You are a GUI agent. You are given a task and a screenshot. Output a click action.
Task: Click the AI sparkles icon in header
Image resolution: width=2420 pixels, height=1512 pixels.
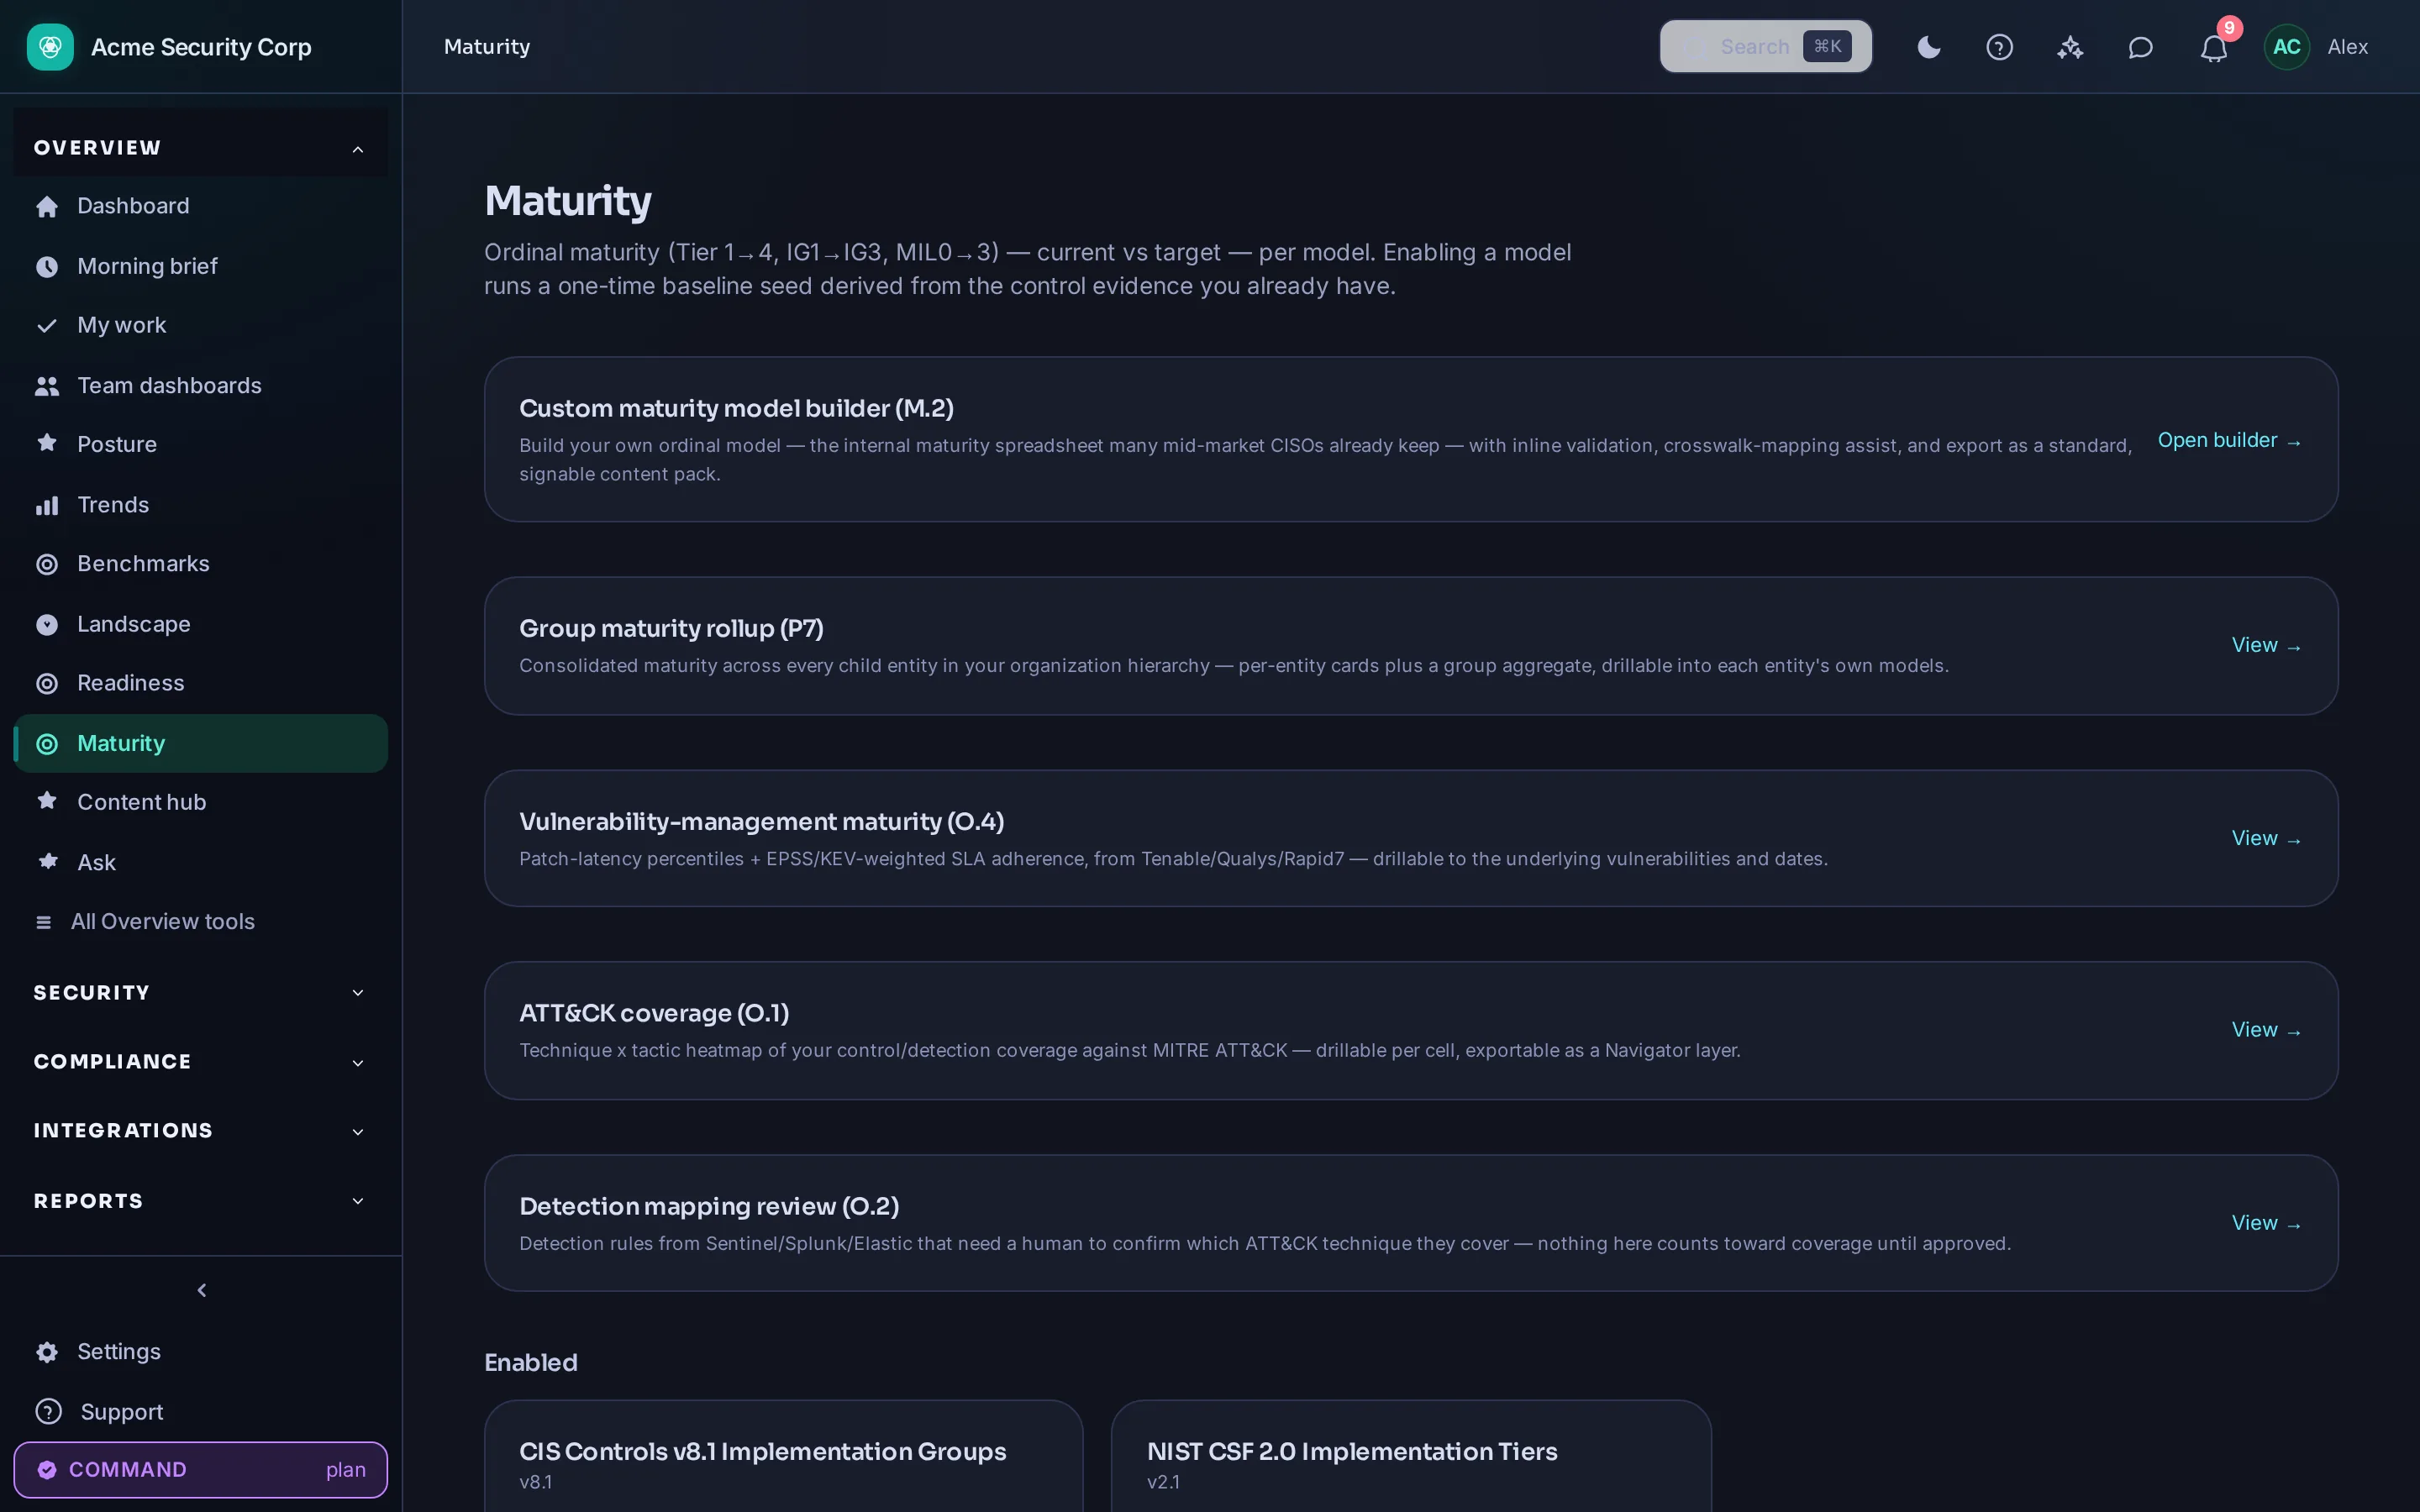click(x=2070, y=47)
